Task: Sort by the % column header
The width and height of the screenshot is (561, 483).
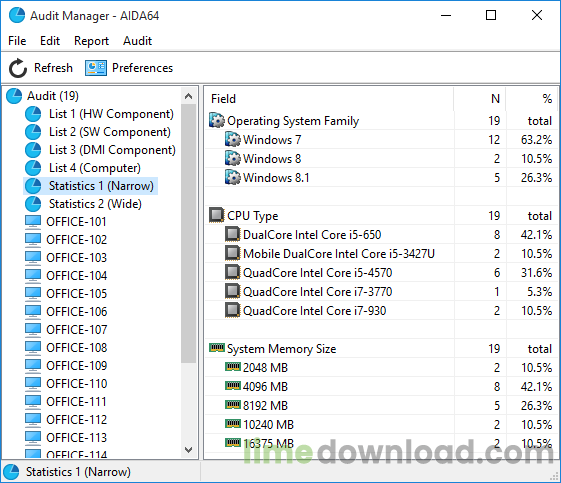Action: click(532, 99)
